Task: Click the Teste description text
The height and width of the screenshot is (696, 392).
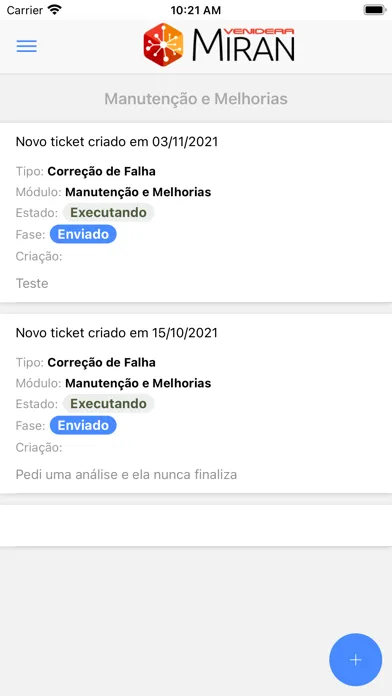Action: (32, 283)
